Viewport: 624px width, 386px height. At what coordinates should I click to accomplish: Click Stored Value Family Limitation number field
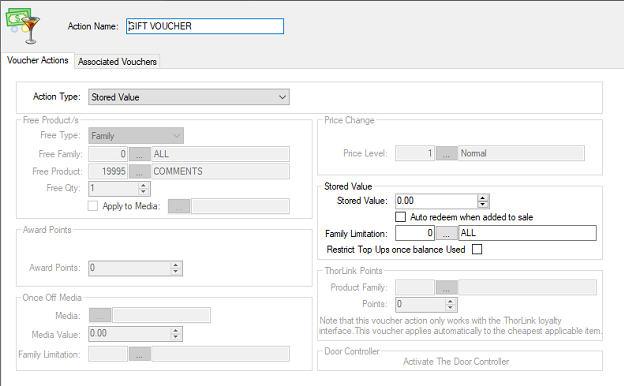415,233
